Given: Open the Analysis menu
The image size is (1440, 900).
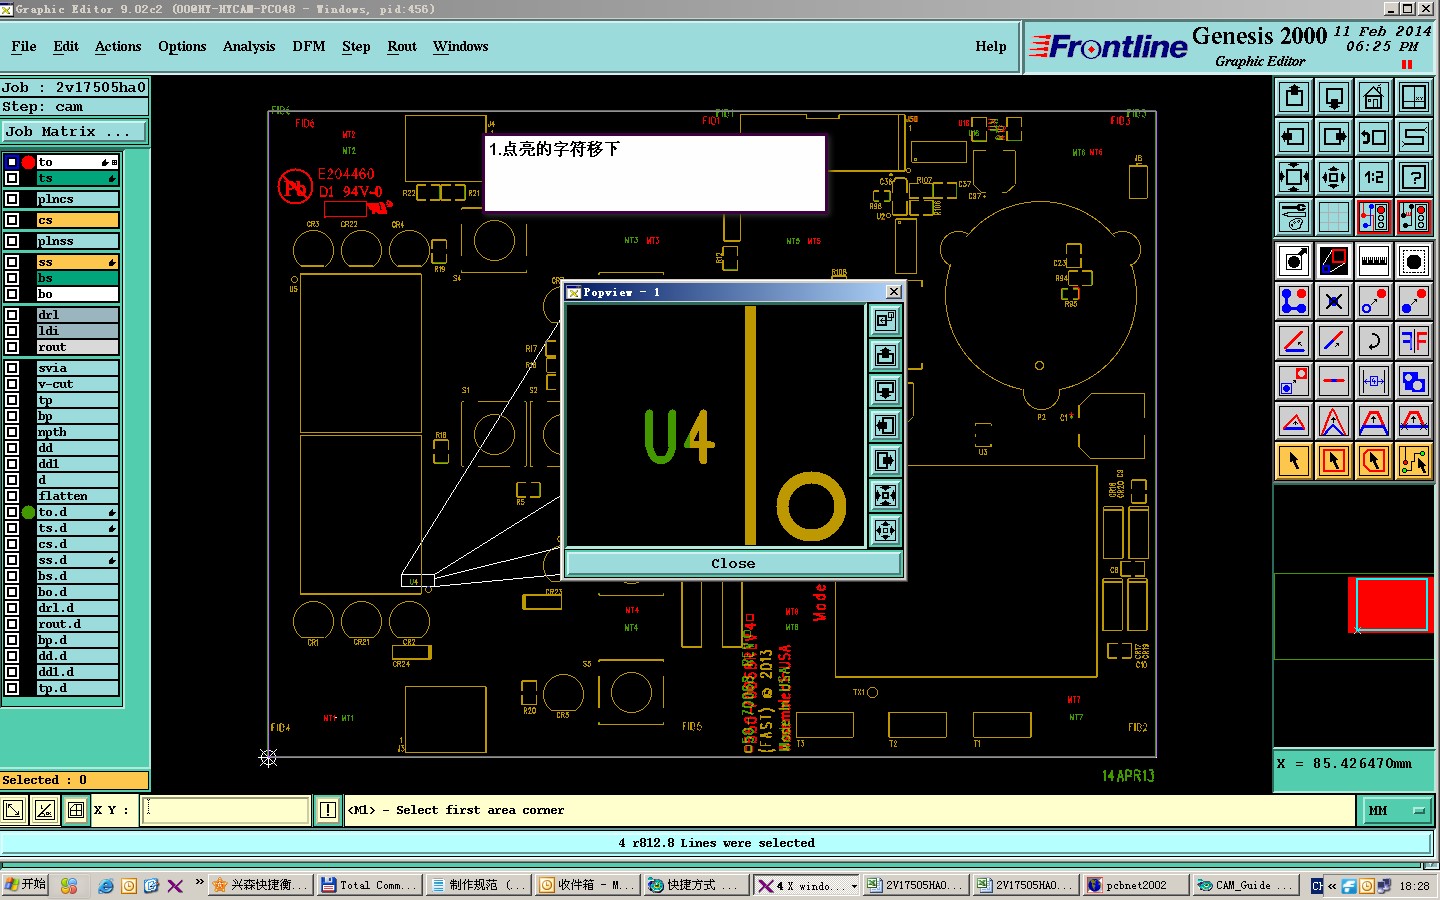Looking at the screenshot, I should point(249,47).
